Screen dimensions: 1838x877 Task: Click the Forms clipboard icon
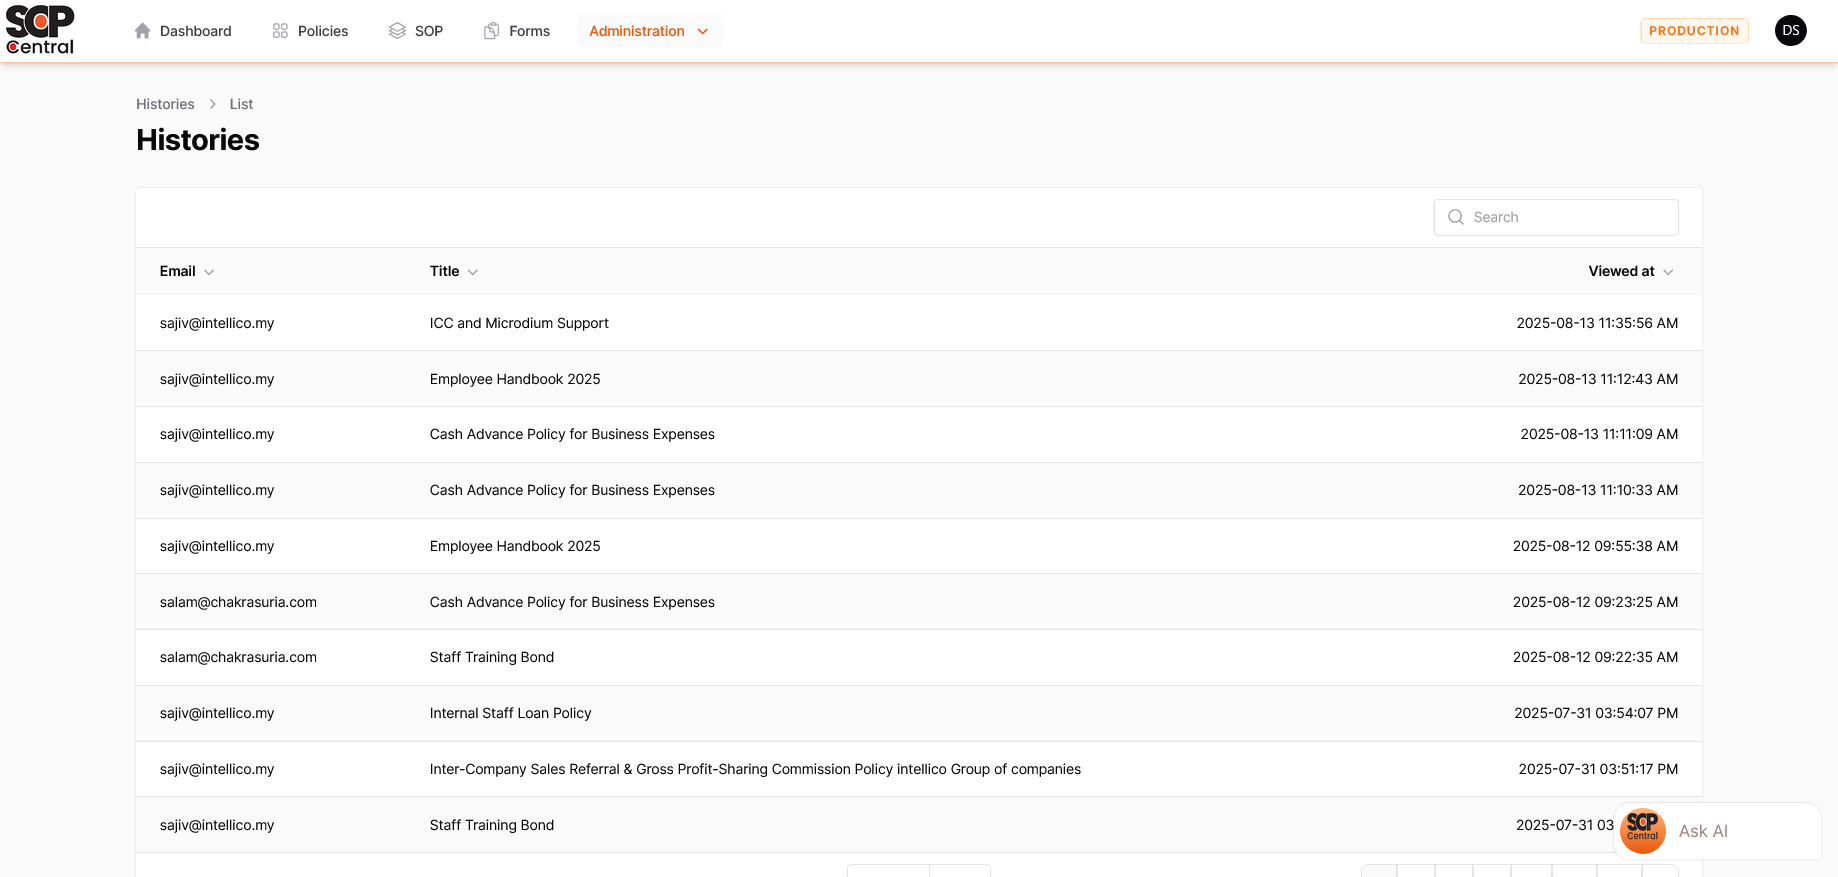tap(491, 31)
